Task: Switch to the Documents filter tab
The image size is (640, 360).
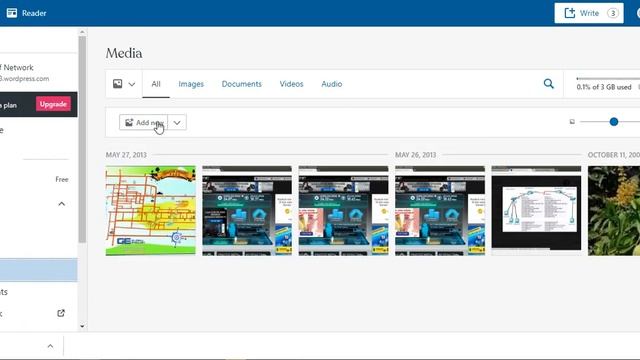Action: [242, 84]
